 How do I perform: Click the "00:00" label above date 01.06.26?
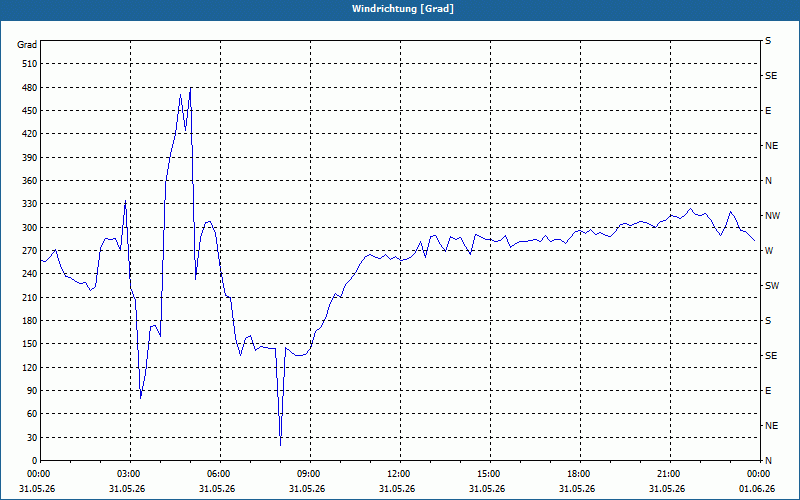[x=760, y=474]
